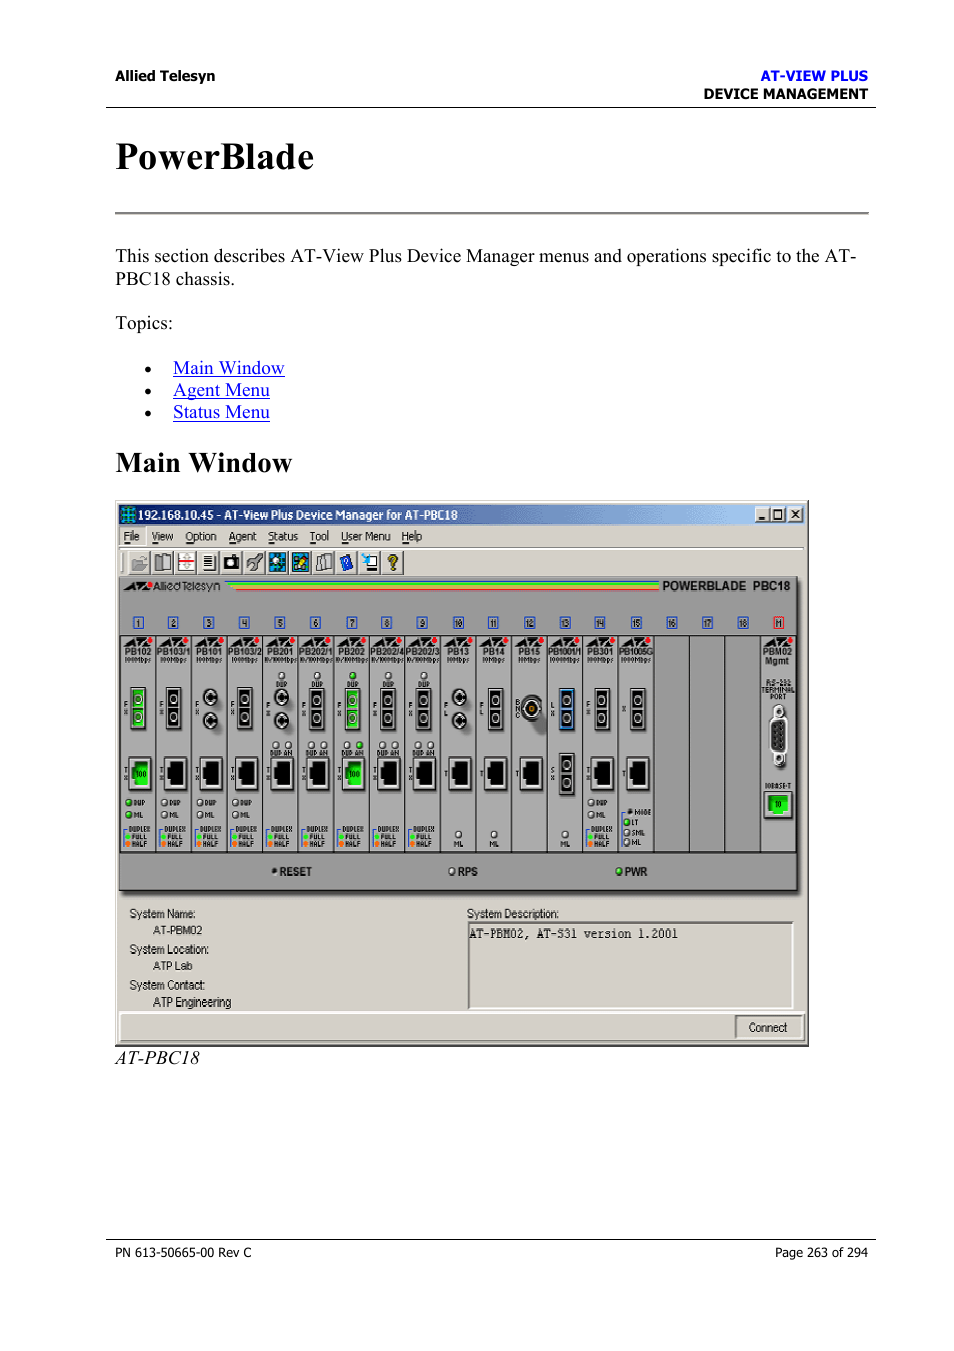
Task: Maximize the Device Manager window
Action: 778,515
